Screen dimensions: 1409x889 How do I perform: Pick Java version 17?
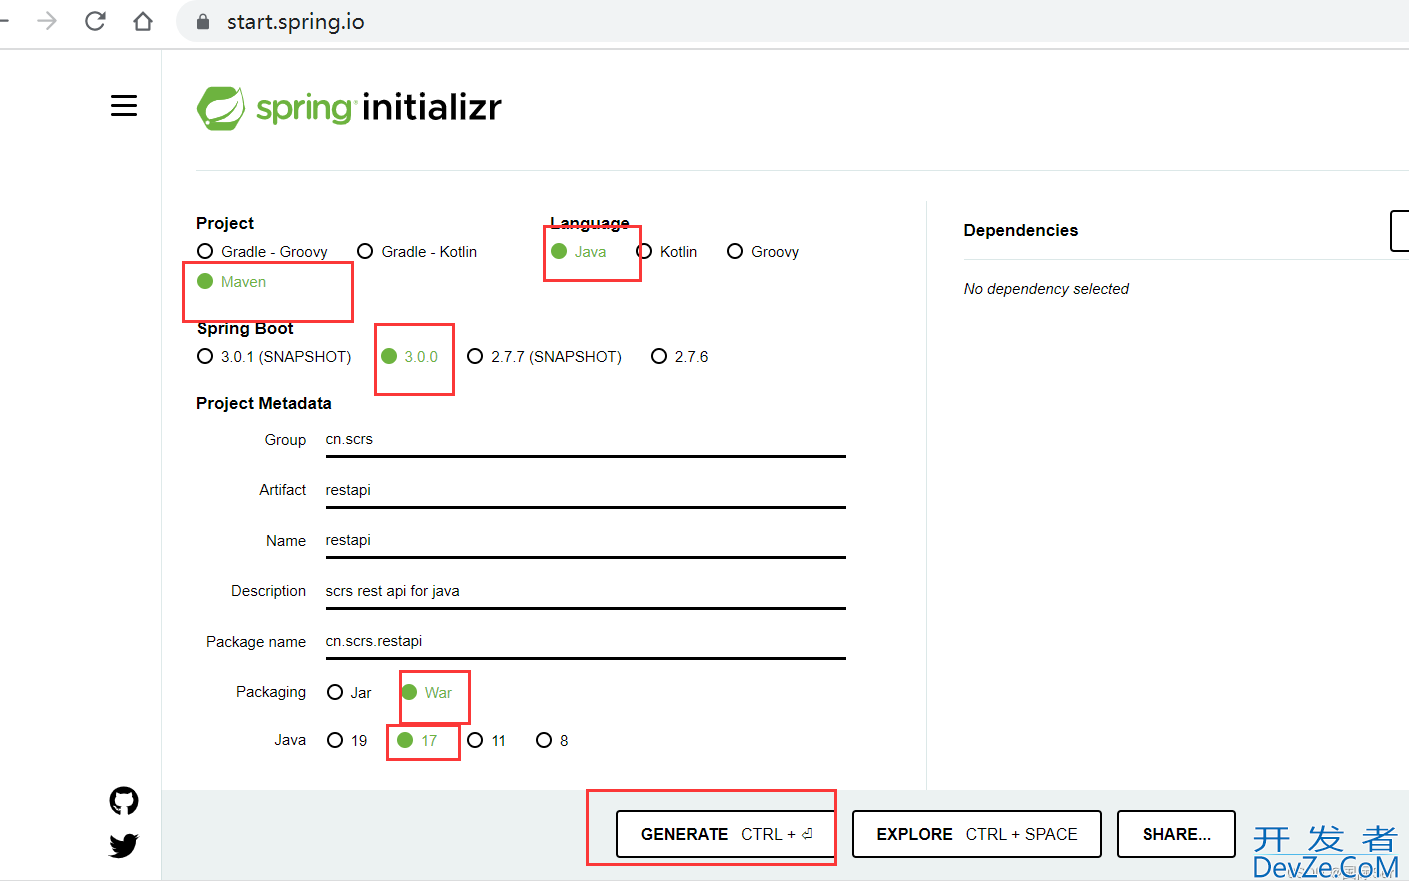tap(418, 741)
